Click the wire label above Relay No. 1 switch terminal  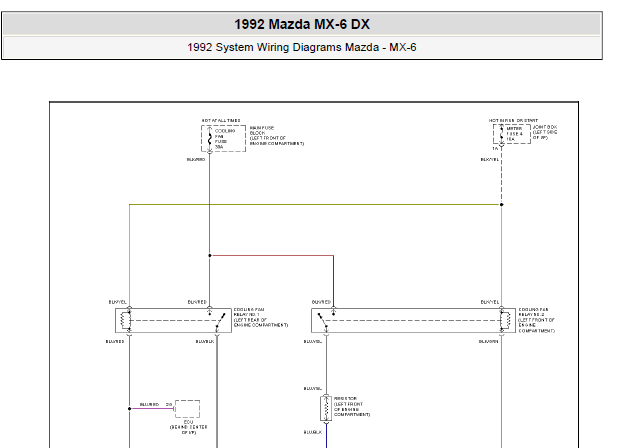coord(197,302)
